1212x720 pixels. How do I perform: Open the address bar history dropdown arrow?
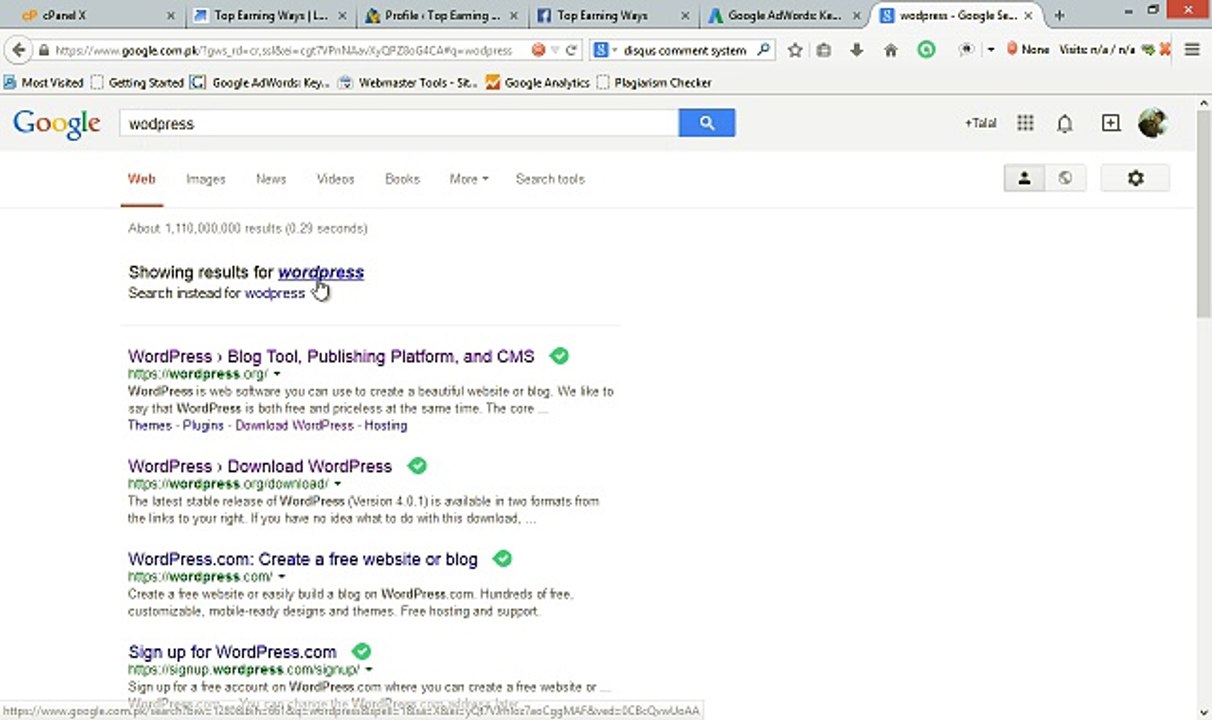[x=556, y=50]
